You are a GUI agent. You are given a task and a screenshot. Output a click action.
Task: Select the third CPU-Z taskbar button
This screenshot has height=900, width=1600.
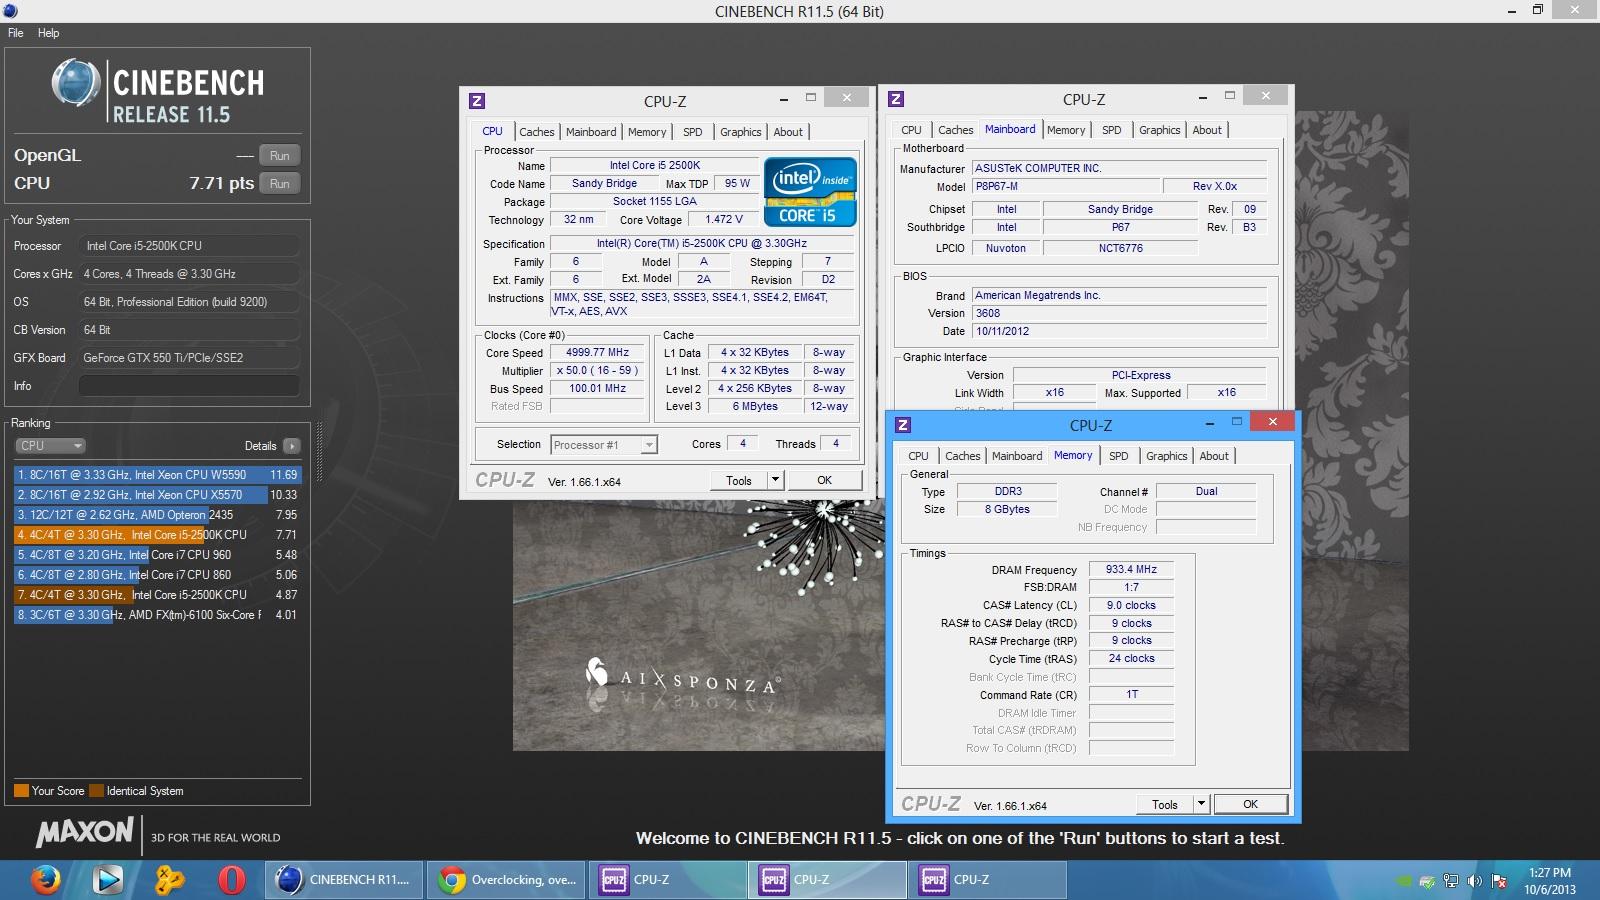[x=987, y=880]
